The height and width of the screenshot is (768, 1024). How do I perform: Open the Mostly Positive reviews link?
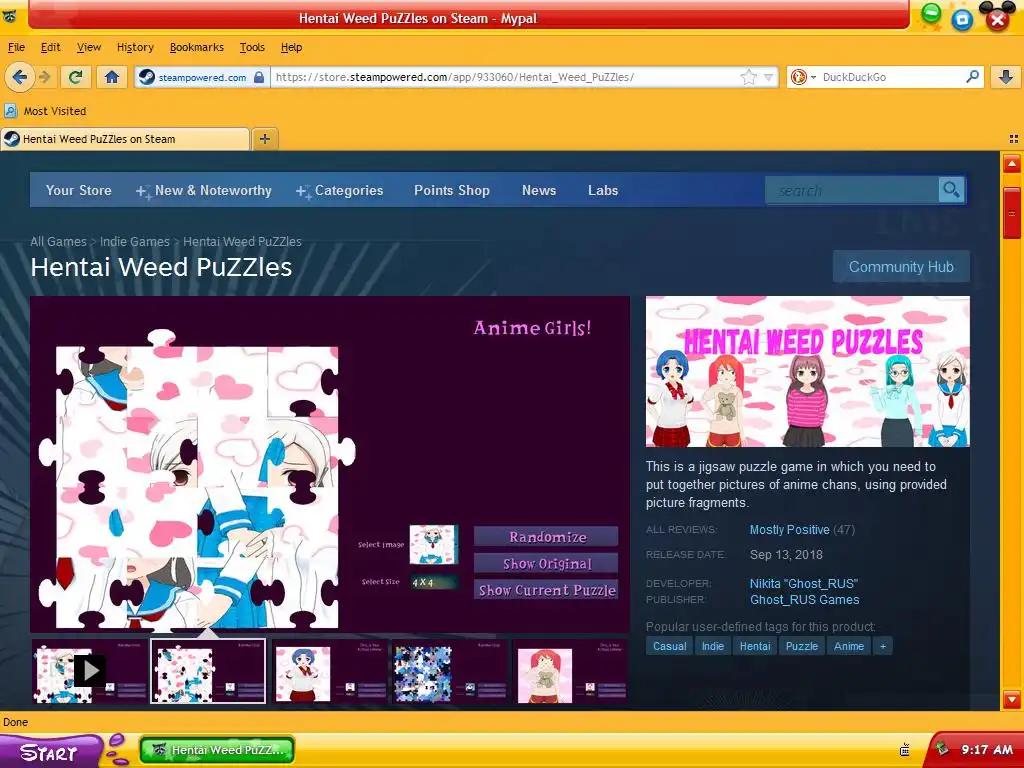(789, 530)
